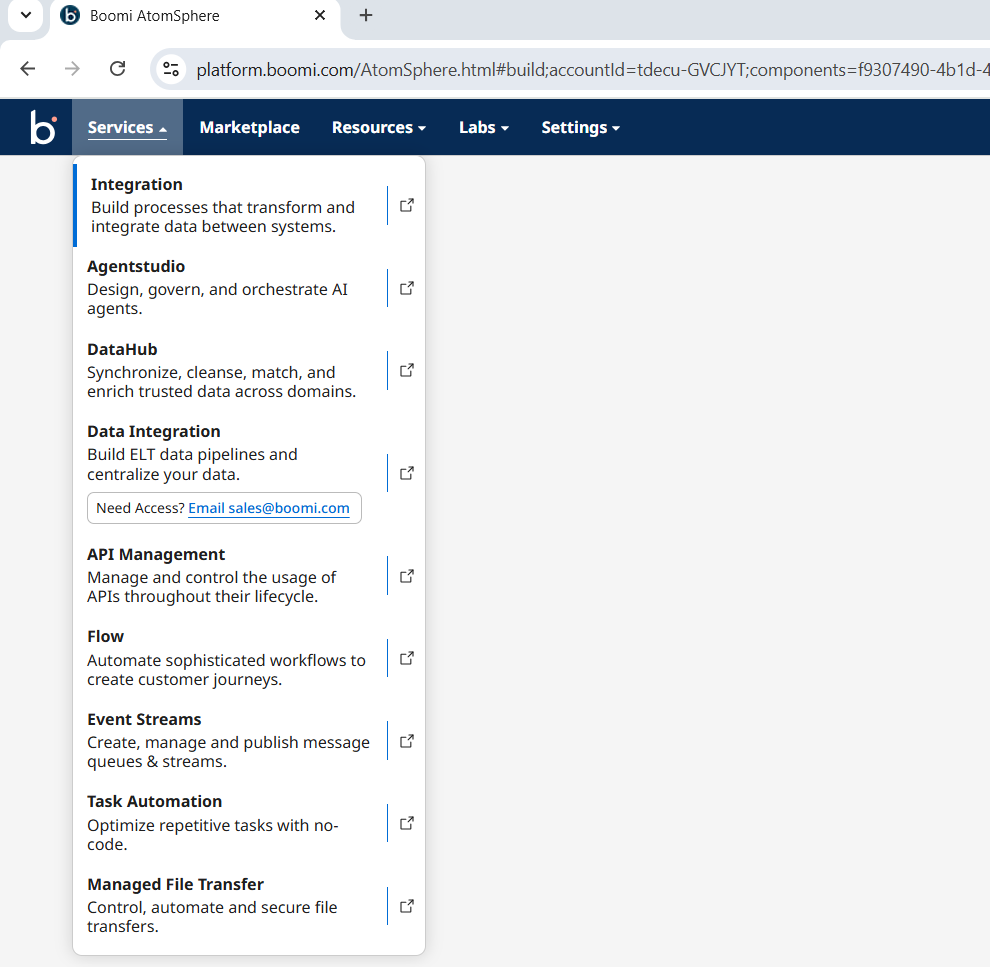
Task: Open Integration in new tab icon
Action: tap(406, 205)
